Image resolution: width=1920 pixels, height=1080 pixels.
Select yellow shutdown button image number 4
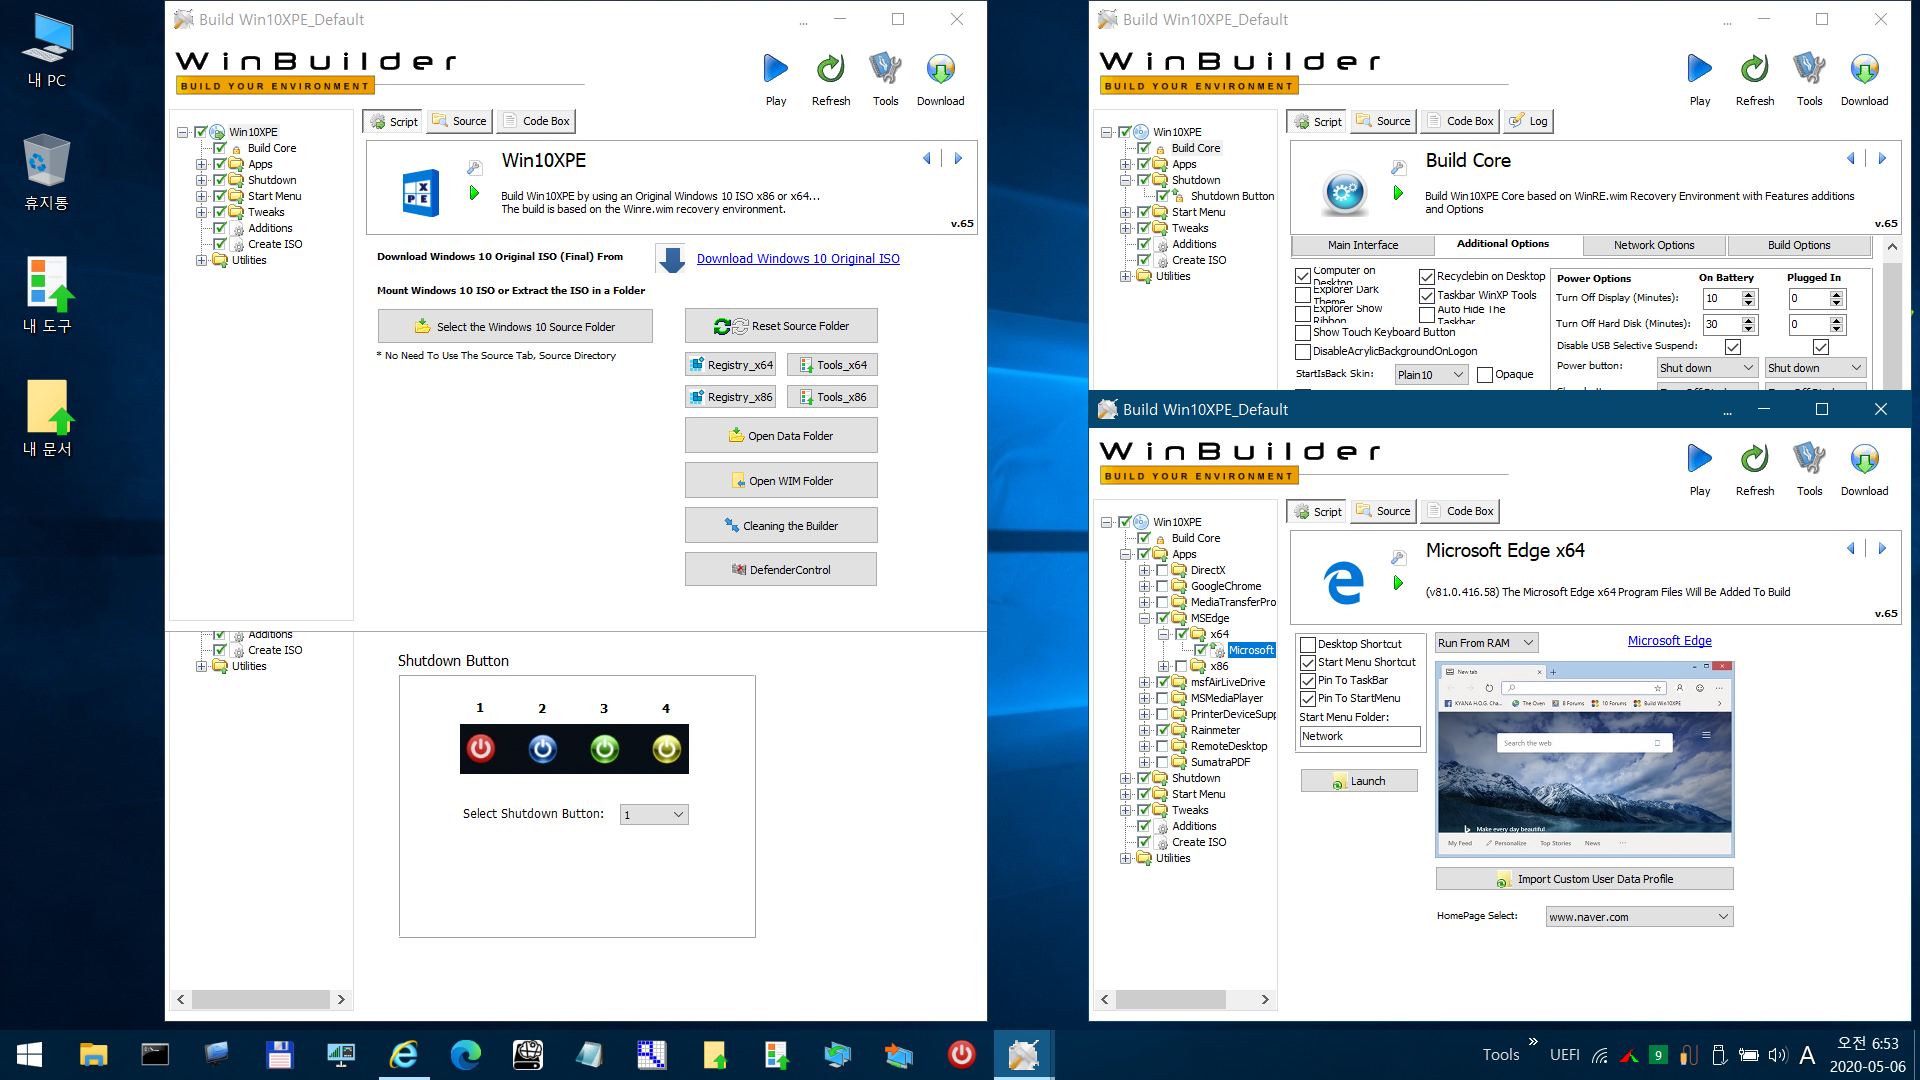[667, 748]
